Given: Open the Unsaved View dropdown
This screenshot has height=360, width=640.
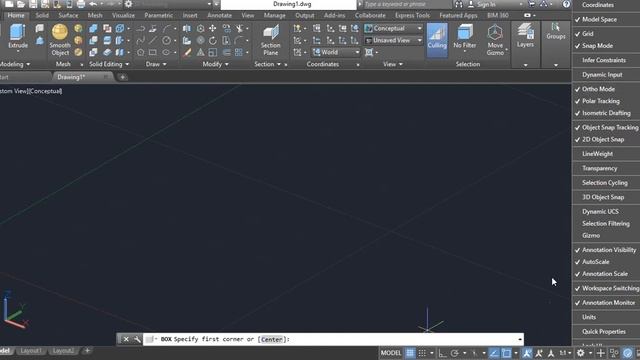Looking at the screenshot, I should [393, 40].
